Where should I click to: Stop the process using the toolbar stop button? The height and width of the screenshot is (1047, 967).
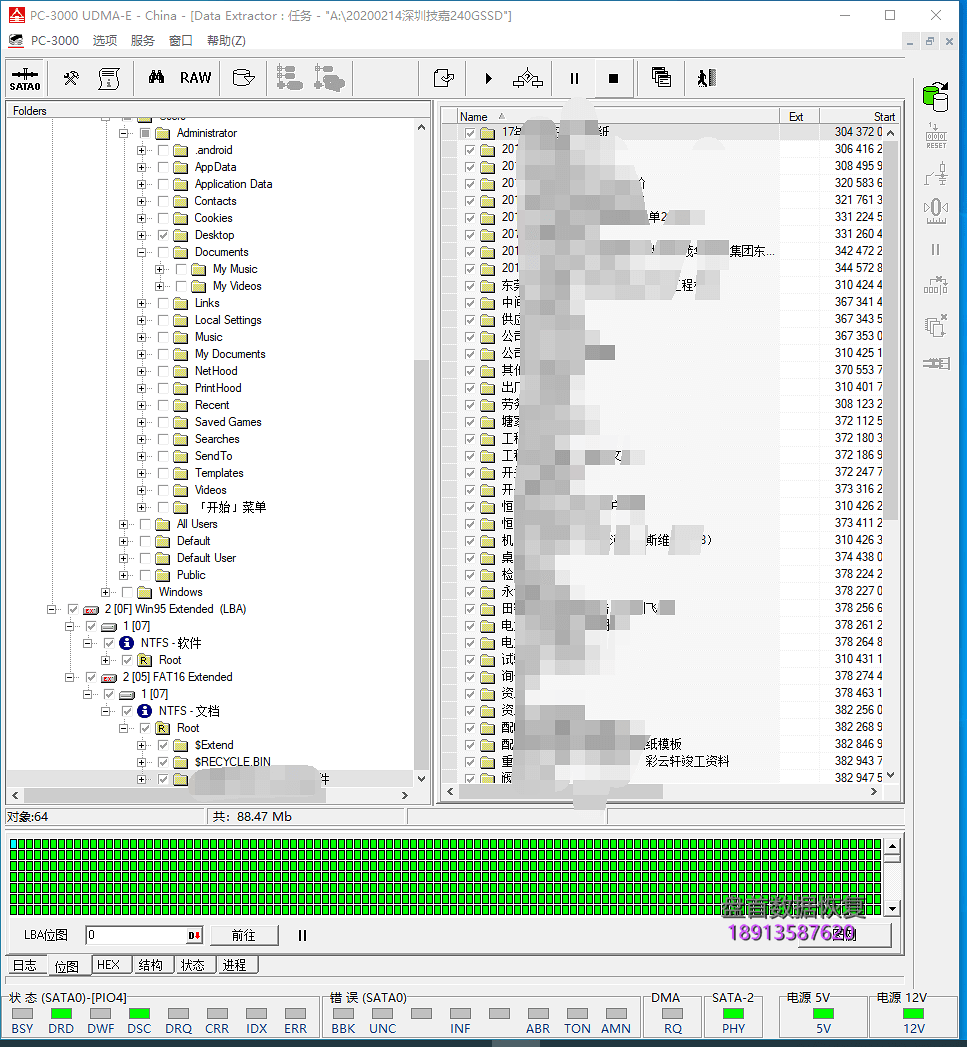[x=613, y=79]
